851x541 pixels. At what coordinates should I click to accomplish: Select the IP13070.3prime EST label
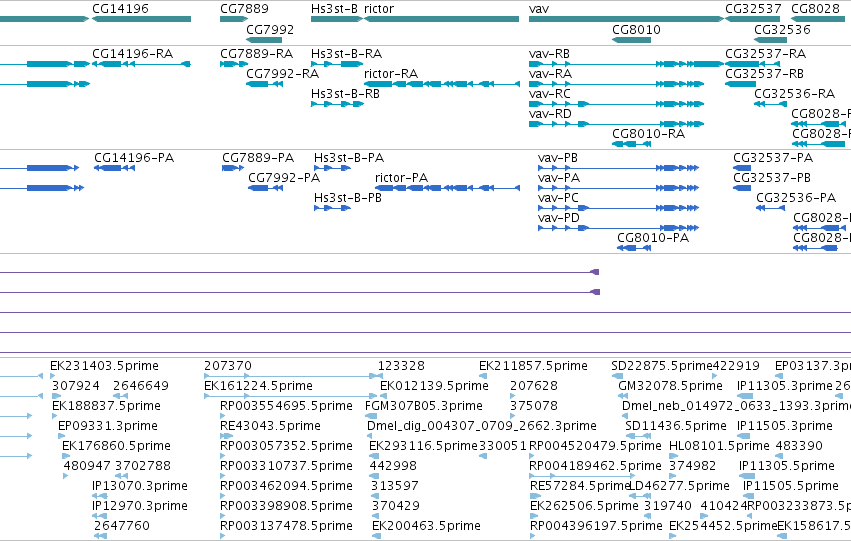[140, 486]
